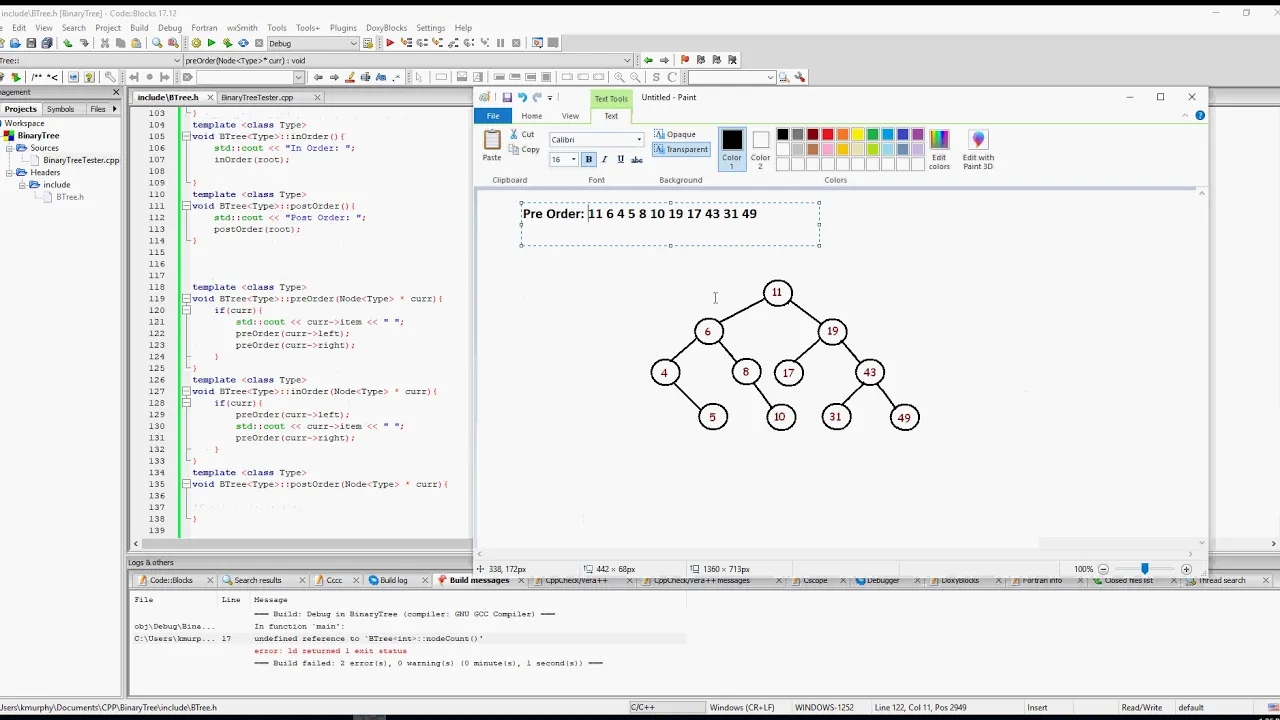
Task: Close the Management panel
Action: coord(116,92)
